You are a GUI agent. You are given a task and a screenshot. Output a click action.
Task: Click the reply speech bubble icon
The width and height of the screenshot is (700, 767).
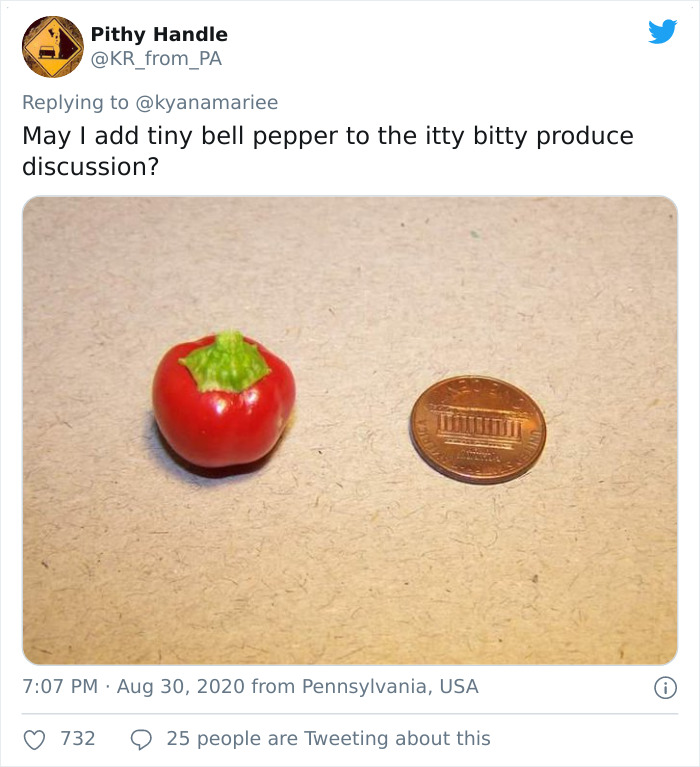tap(141, 739)
